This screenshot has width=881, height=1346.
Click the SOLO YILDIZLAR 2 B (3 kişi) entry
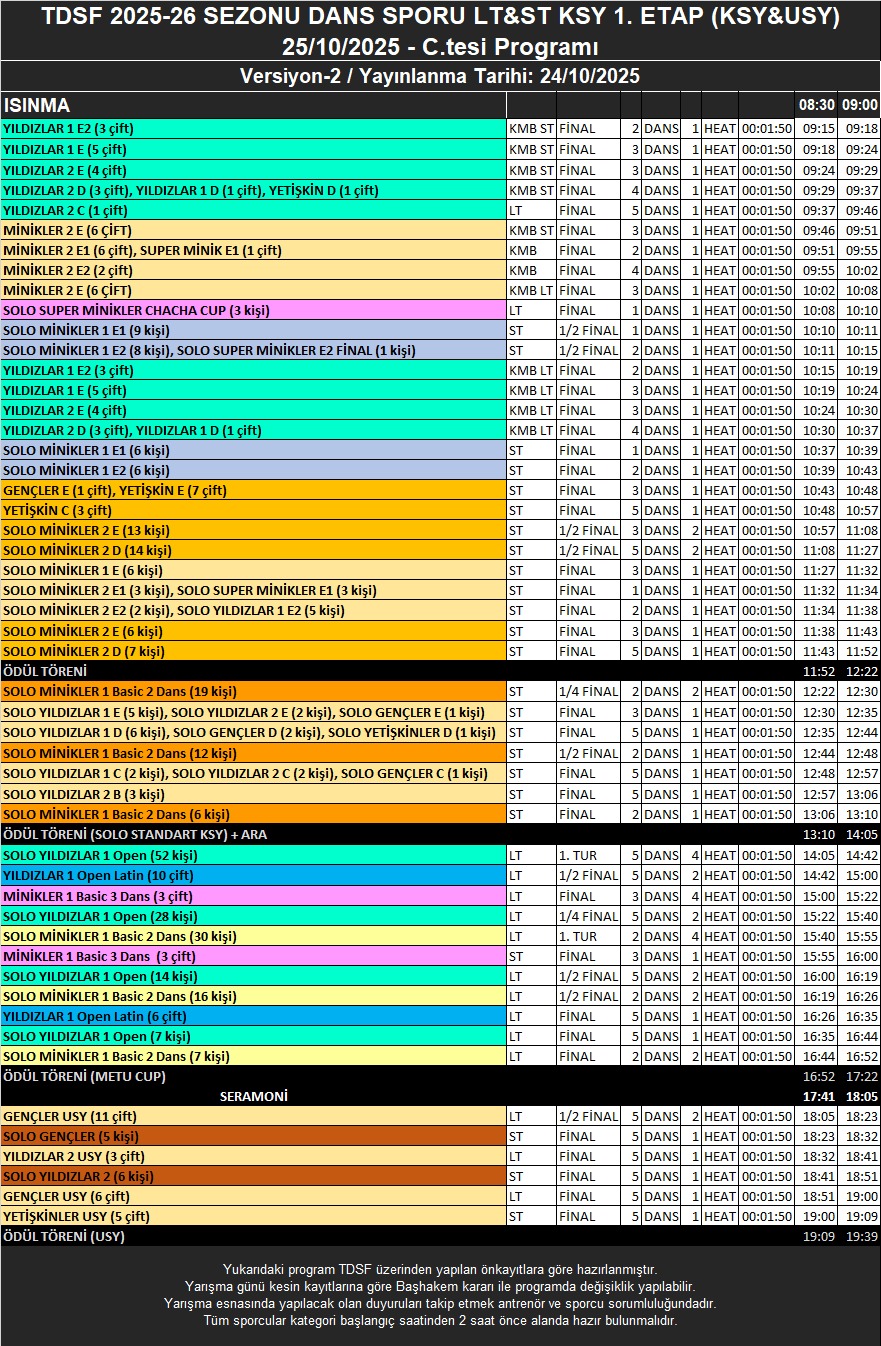pyautogui.click(x=84, y=794)
